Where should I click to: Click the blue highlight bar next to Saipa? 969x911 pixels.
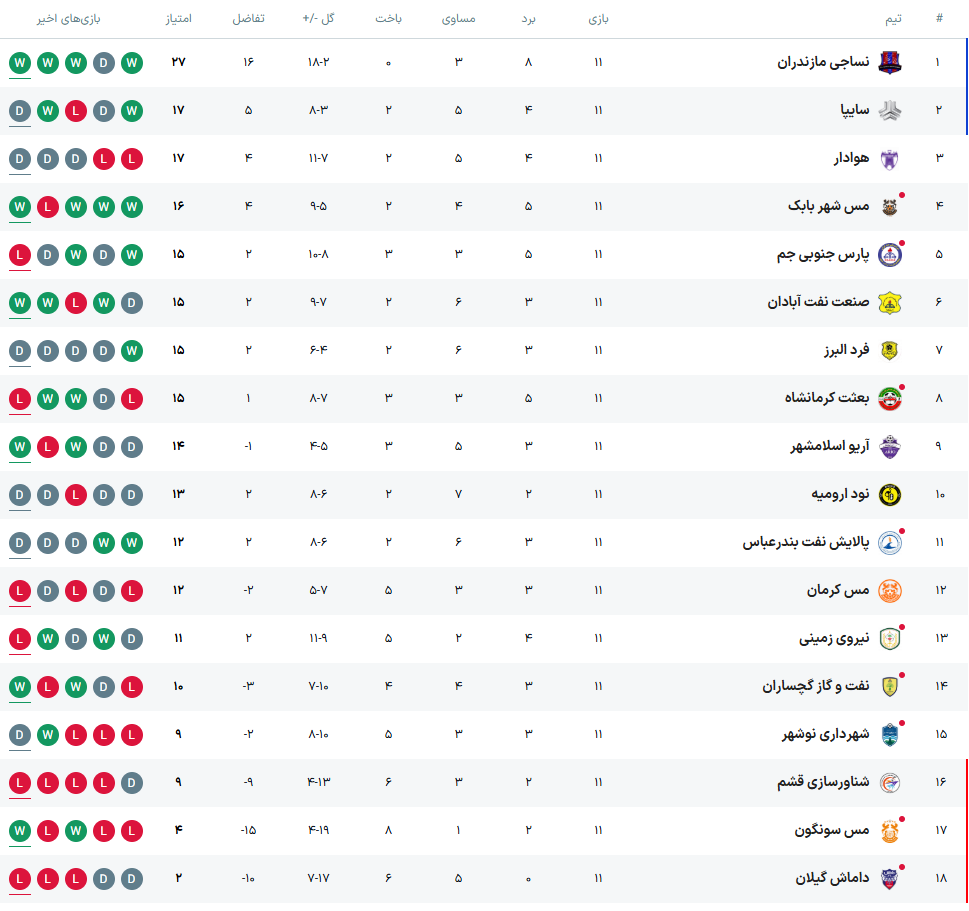pyautogui.click(x=966, y=110)
